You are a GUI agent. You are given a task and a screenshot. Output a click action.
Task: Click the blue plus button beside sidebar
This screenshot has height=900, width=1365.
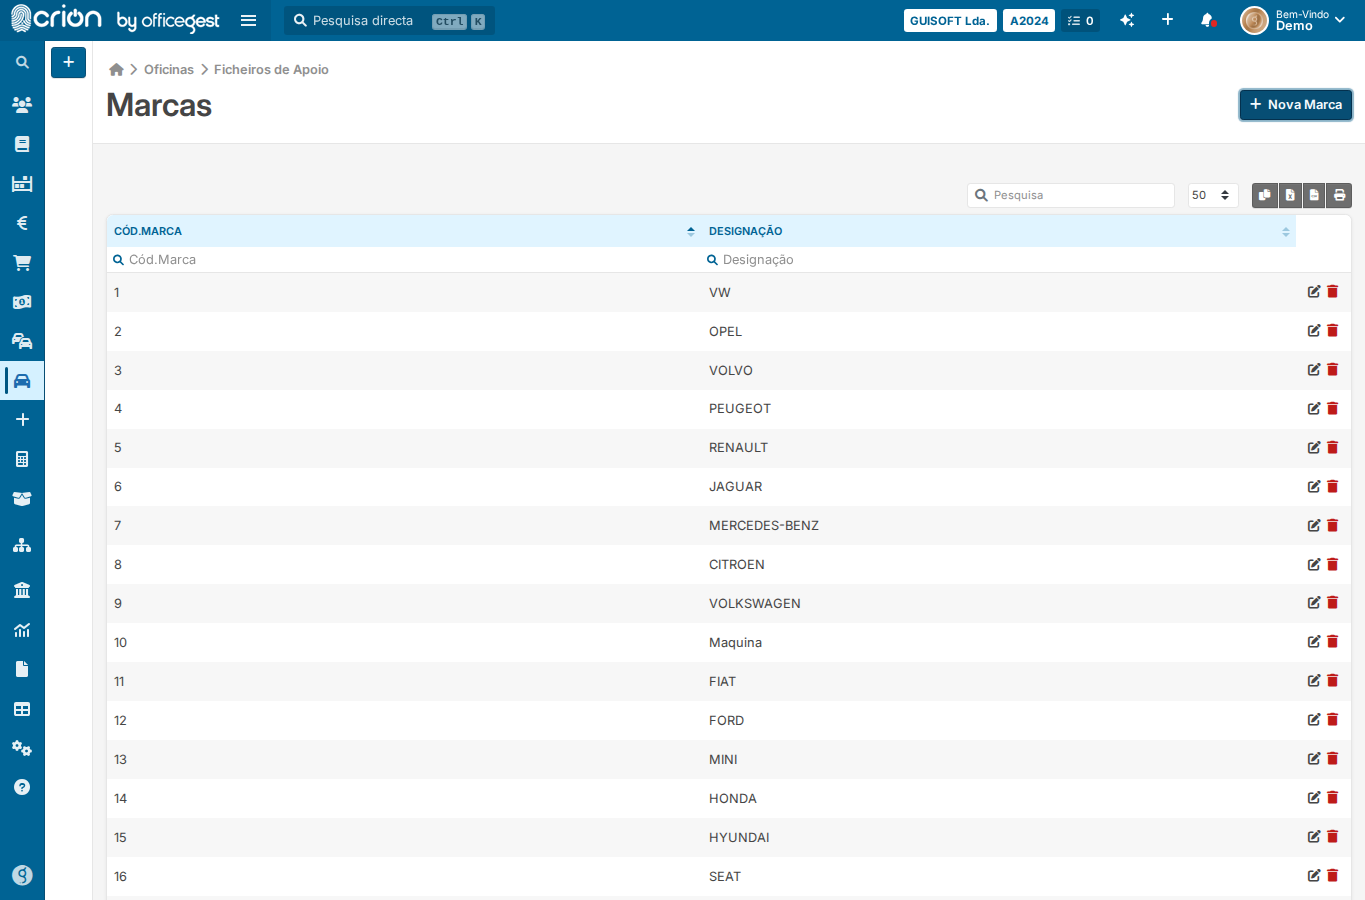pos(68,62)
